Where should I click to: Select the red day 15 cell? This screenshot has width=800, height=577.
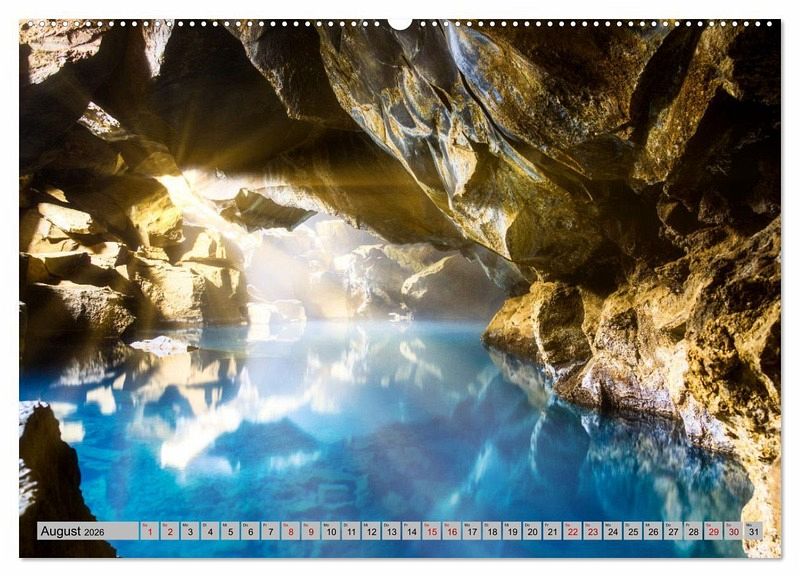point(432,531)
